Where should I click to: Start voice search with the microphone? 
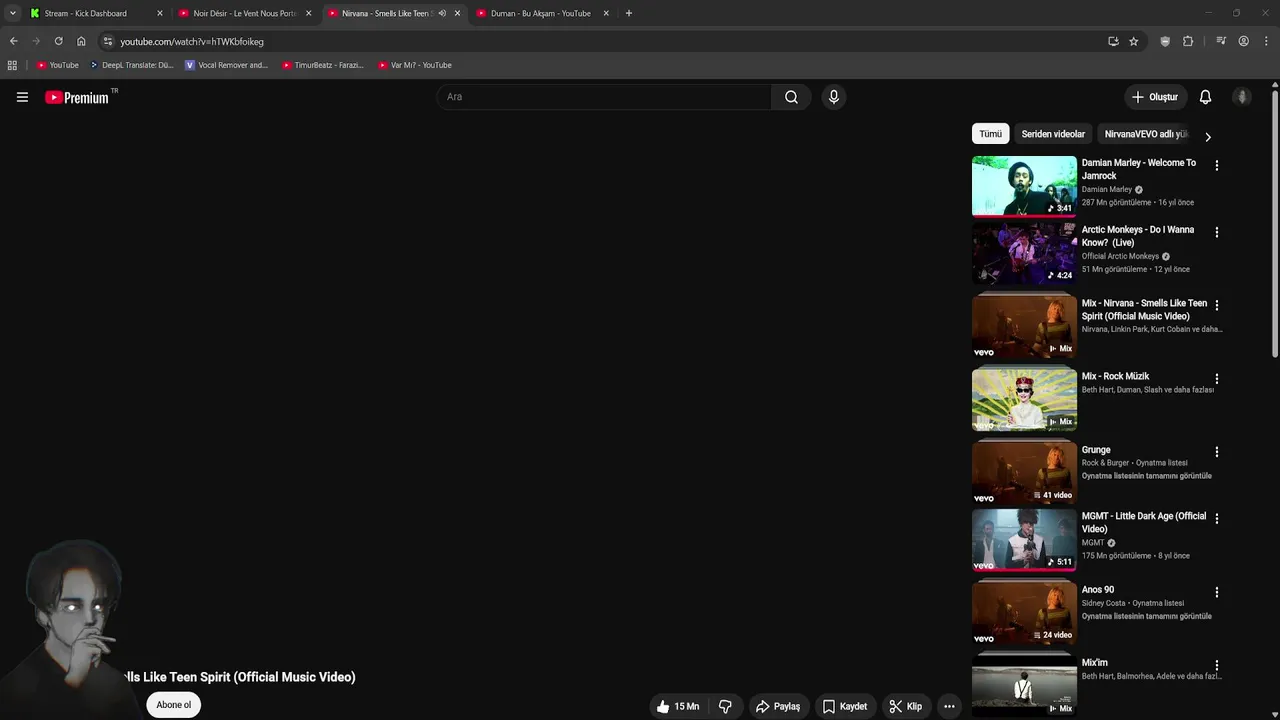[x=834, y=97]
